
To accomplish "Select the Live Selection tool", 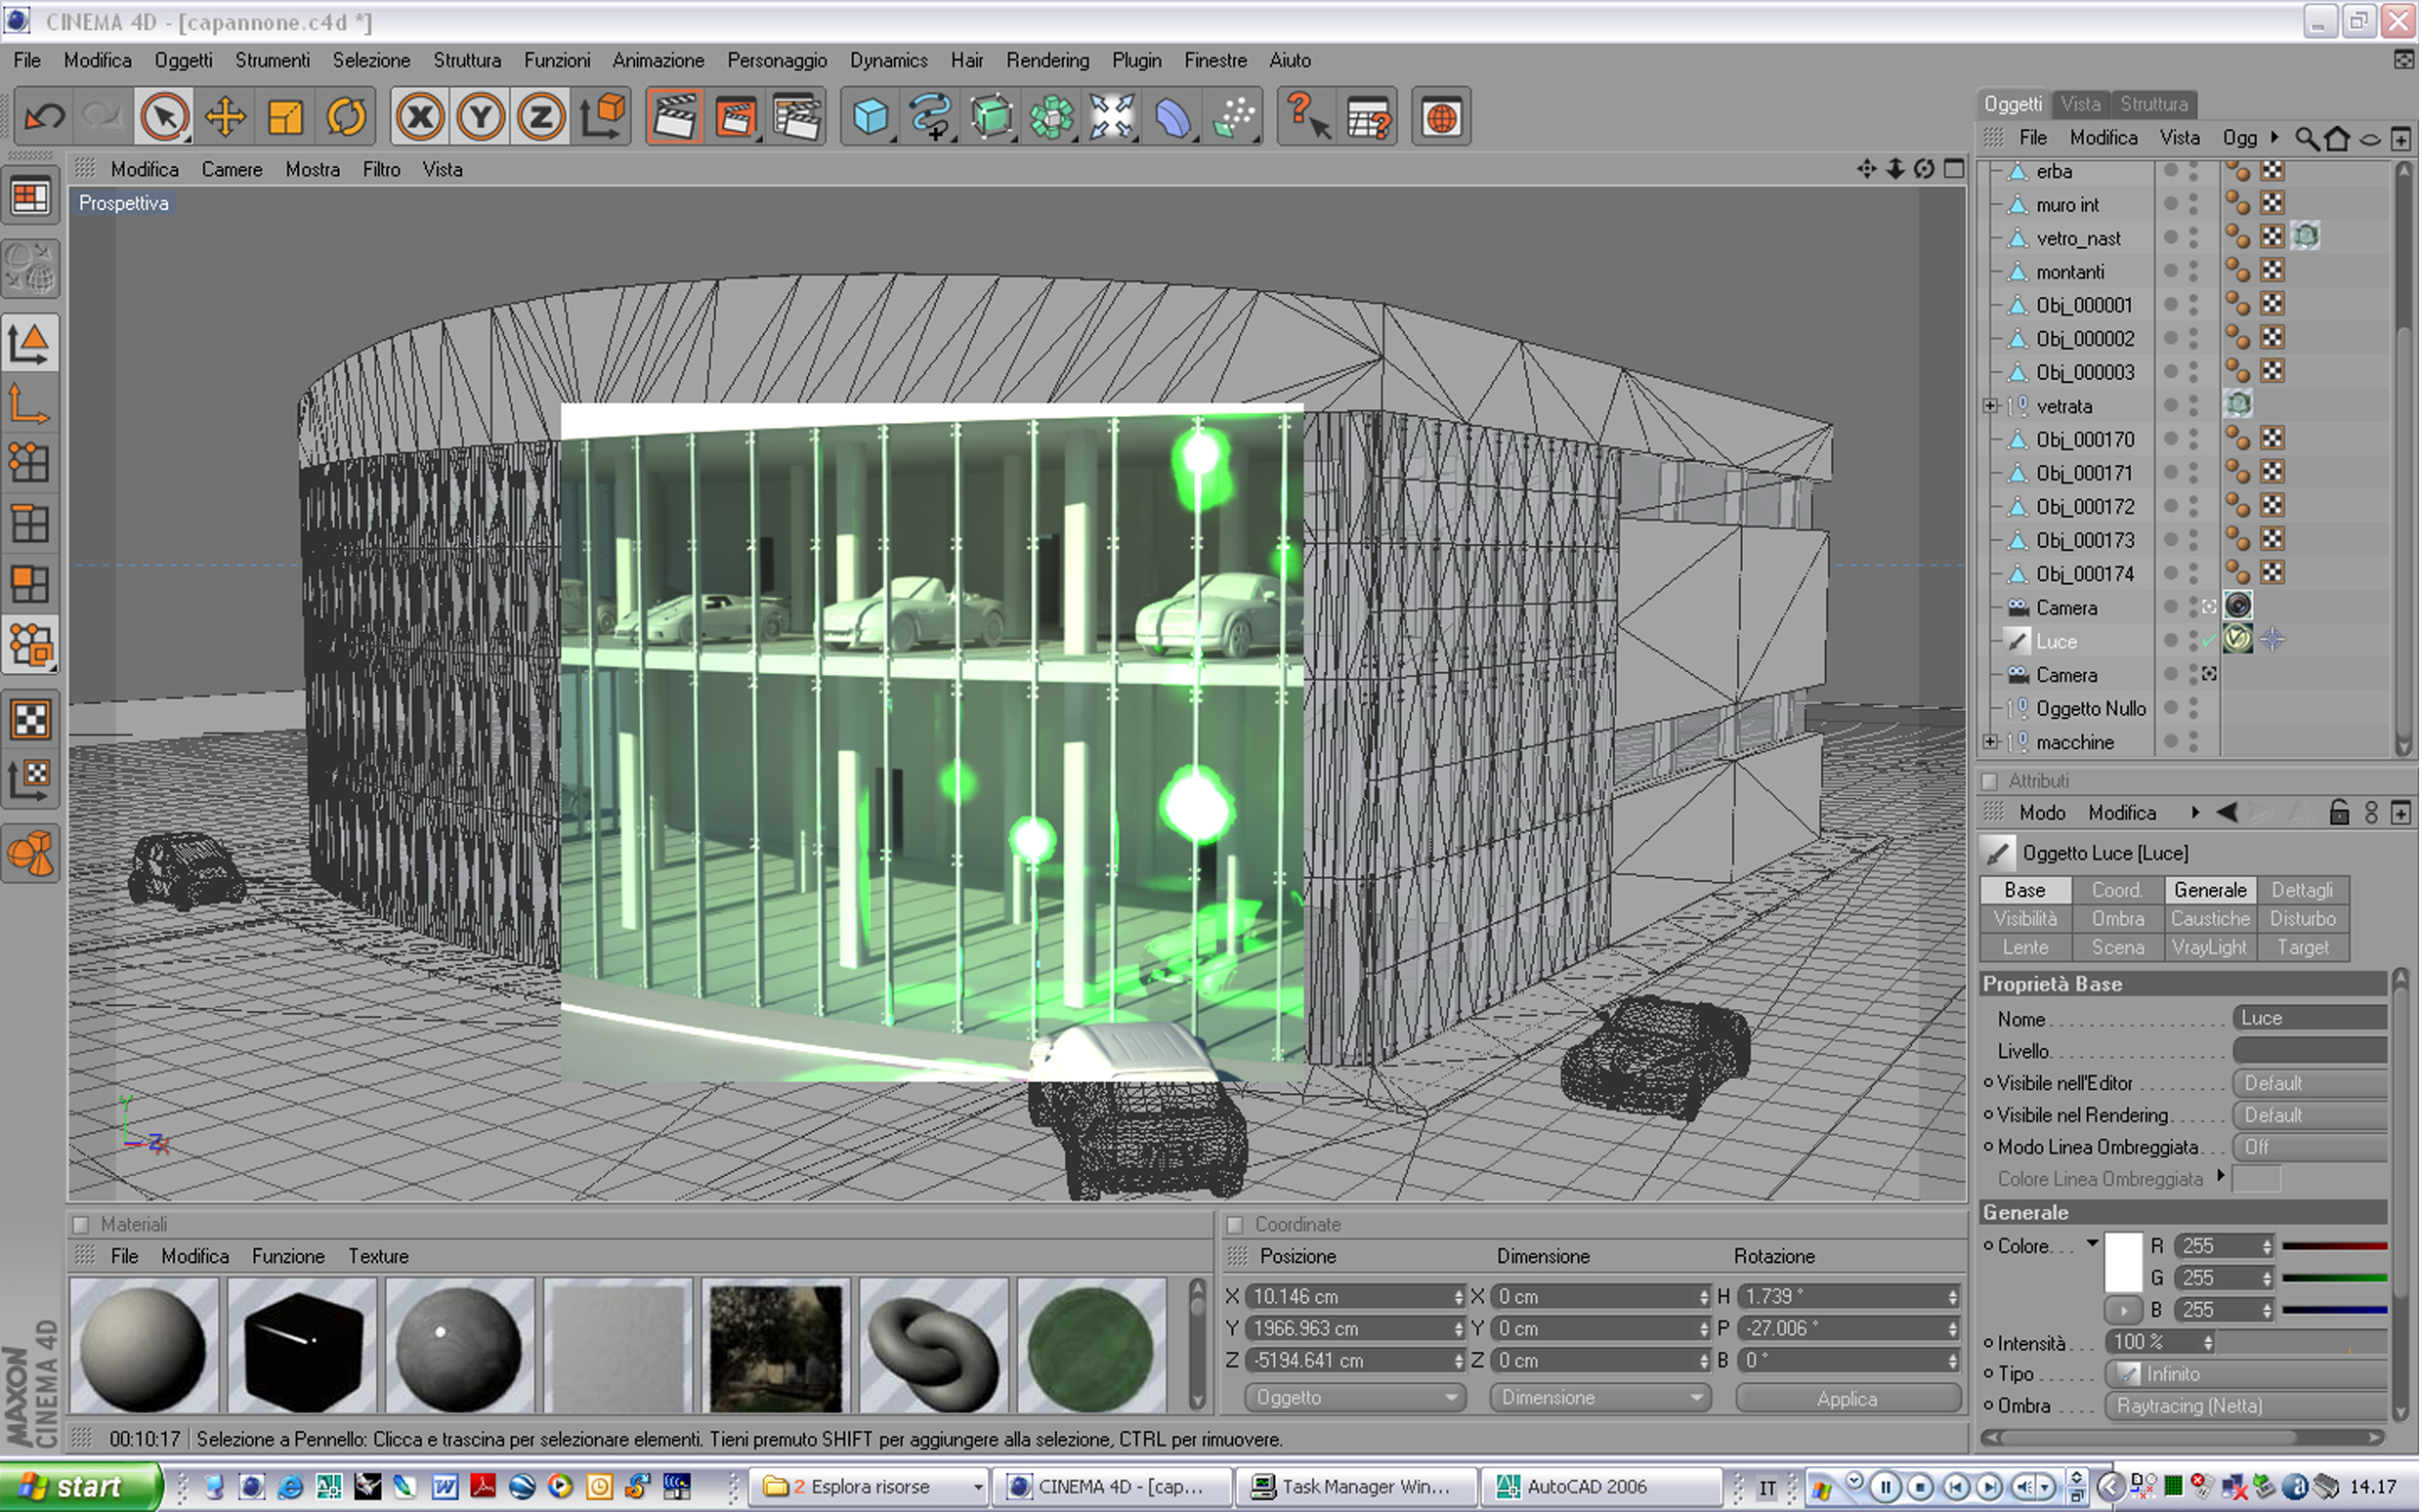I will (x=165, y=117).
